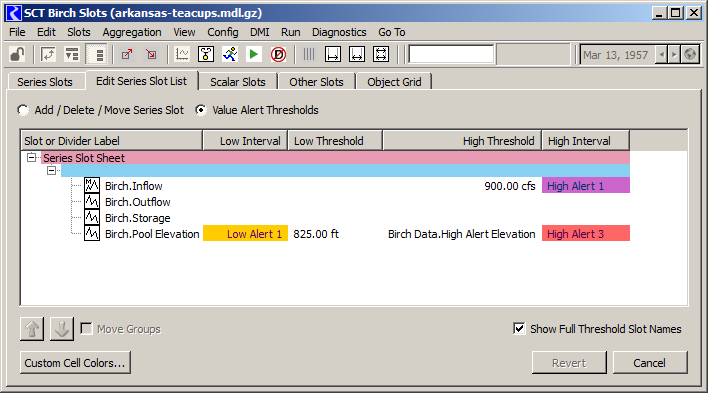Screen dimensions: 708x393
Task: Click Birch Data.High Alert Elevation cell
Action: tap(461, 234)
